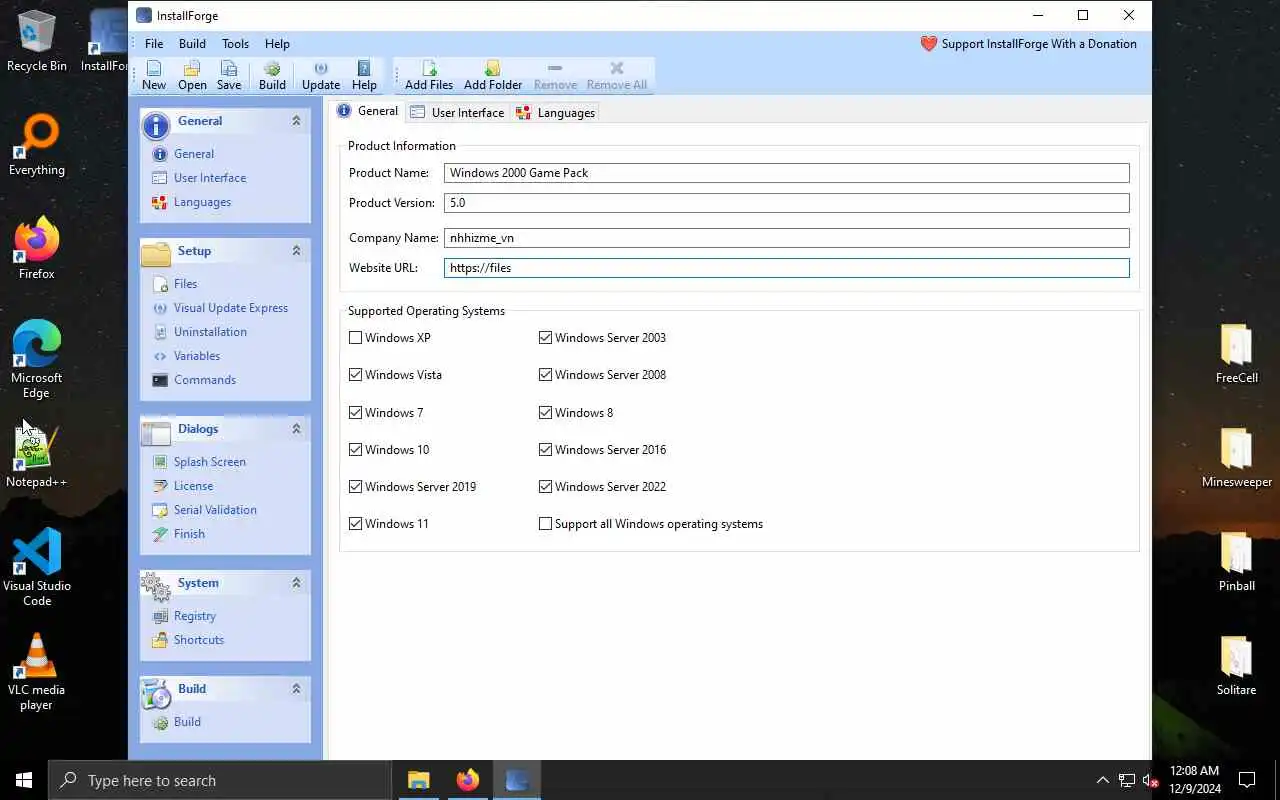Screen dimensions: 1280x800
Task: Click the Product Name input field
Action: (x=787, y=173)
